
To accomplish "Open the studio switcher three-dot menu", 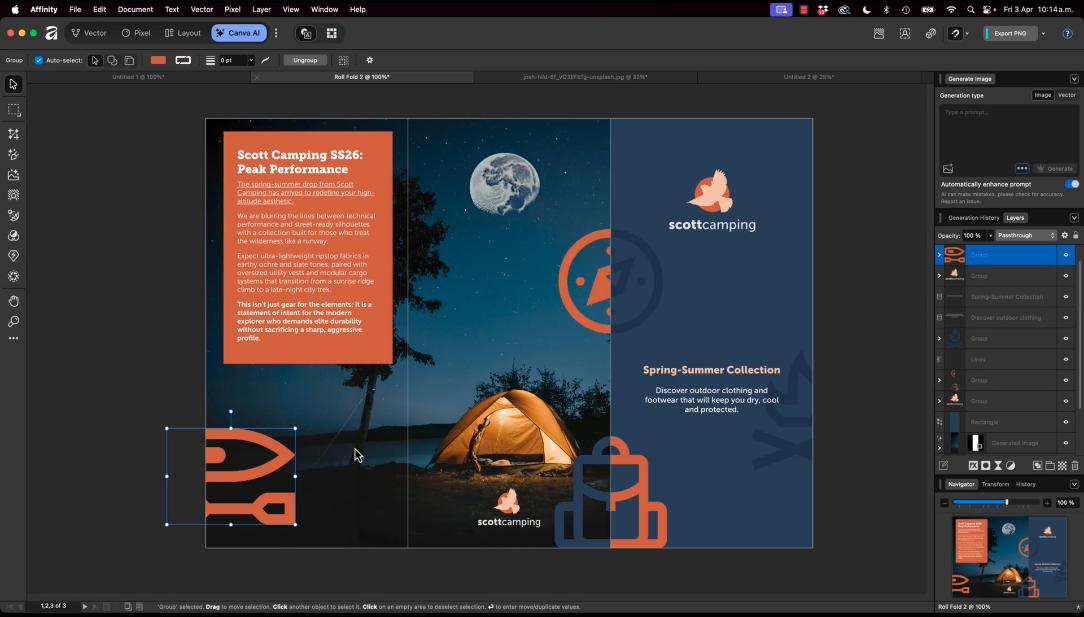I will (276, 33).
